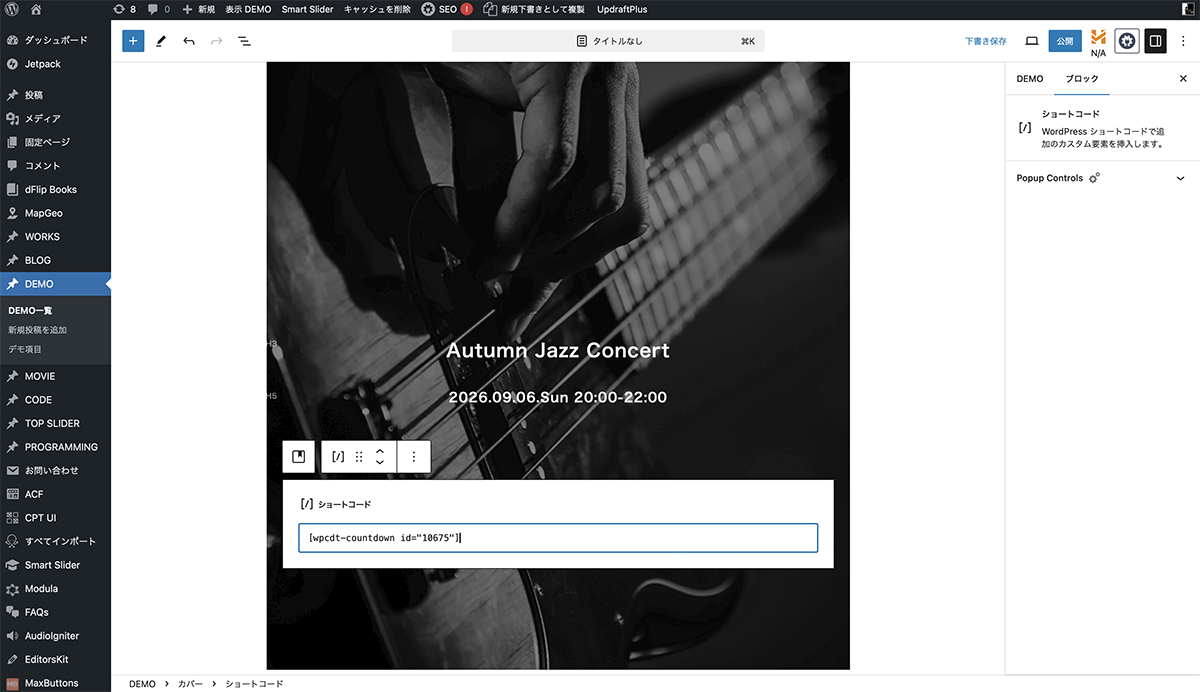Image resolution: width=1200 pixels, height=692 pixels.
Task: Click the preview device icon
Action: (x=1032, y=41)
